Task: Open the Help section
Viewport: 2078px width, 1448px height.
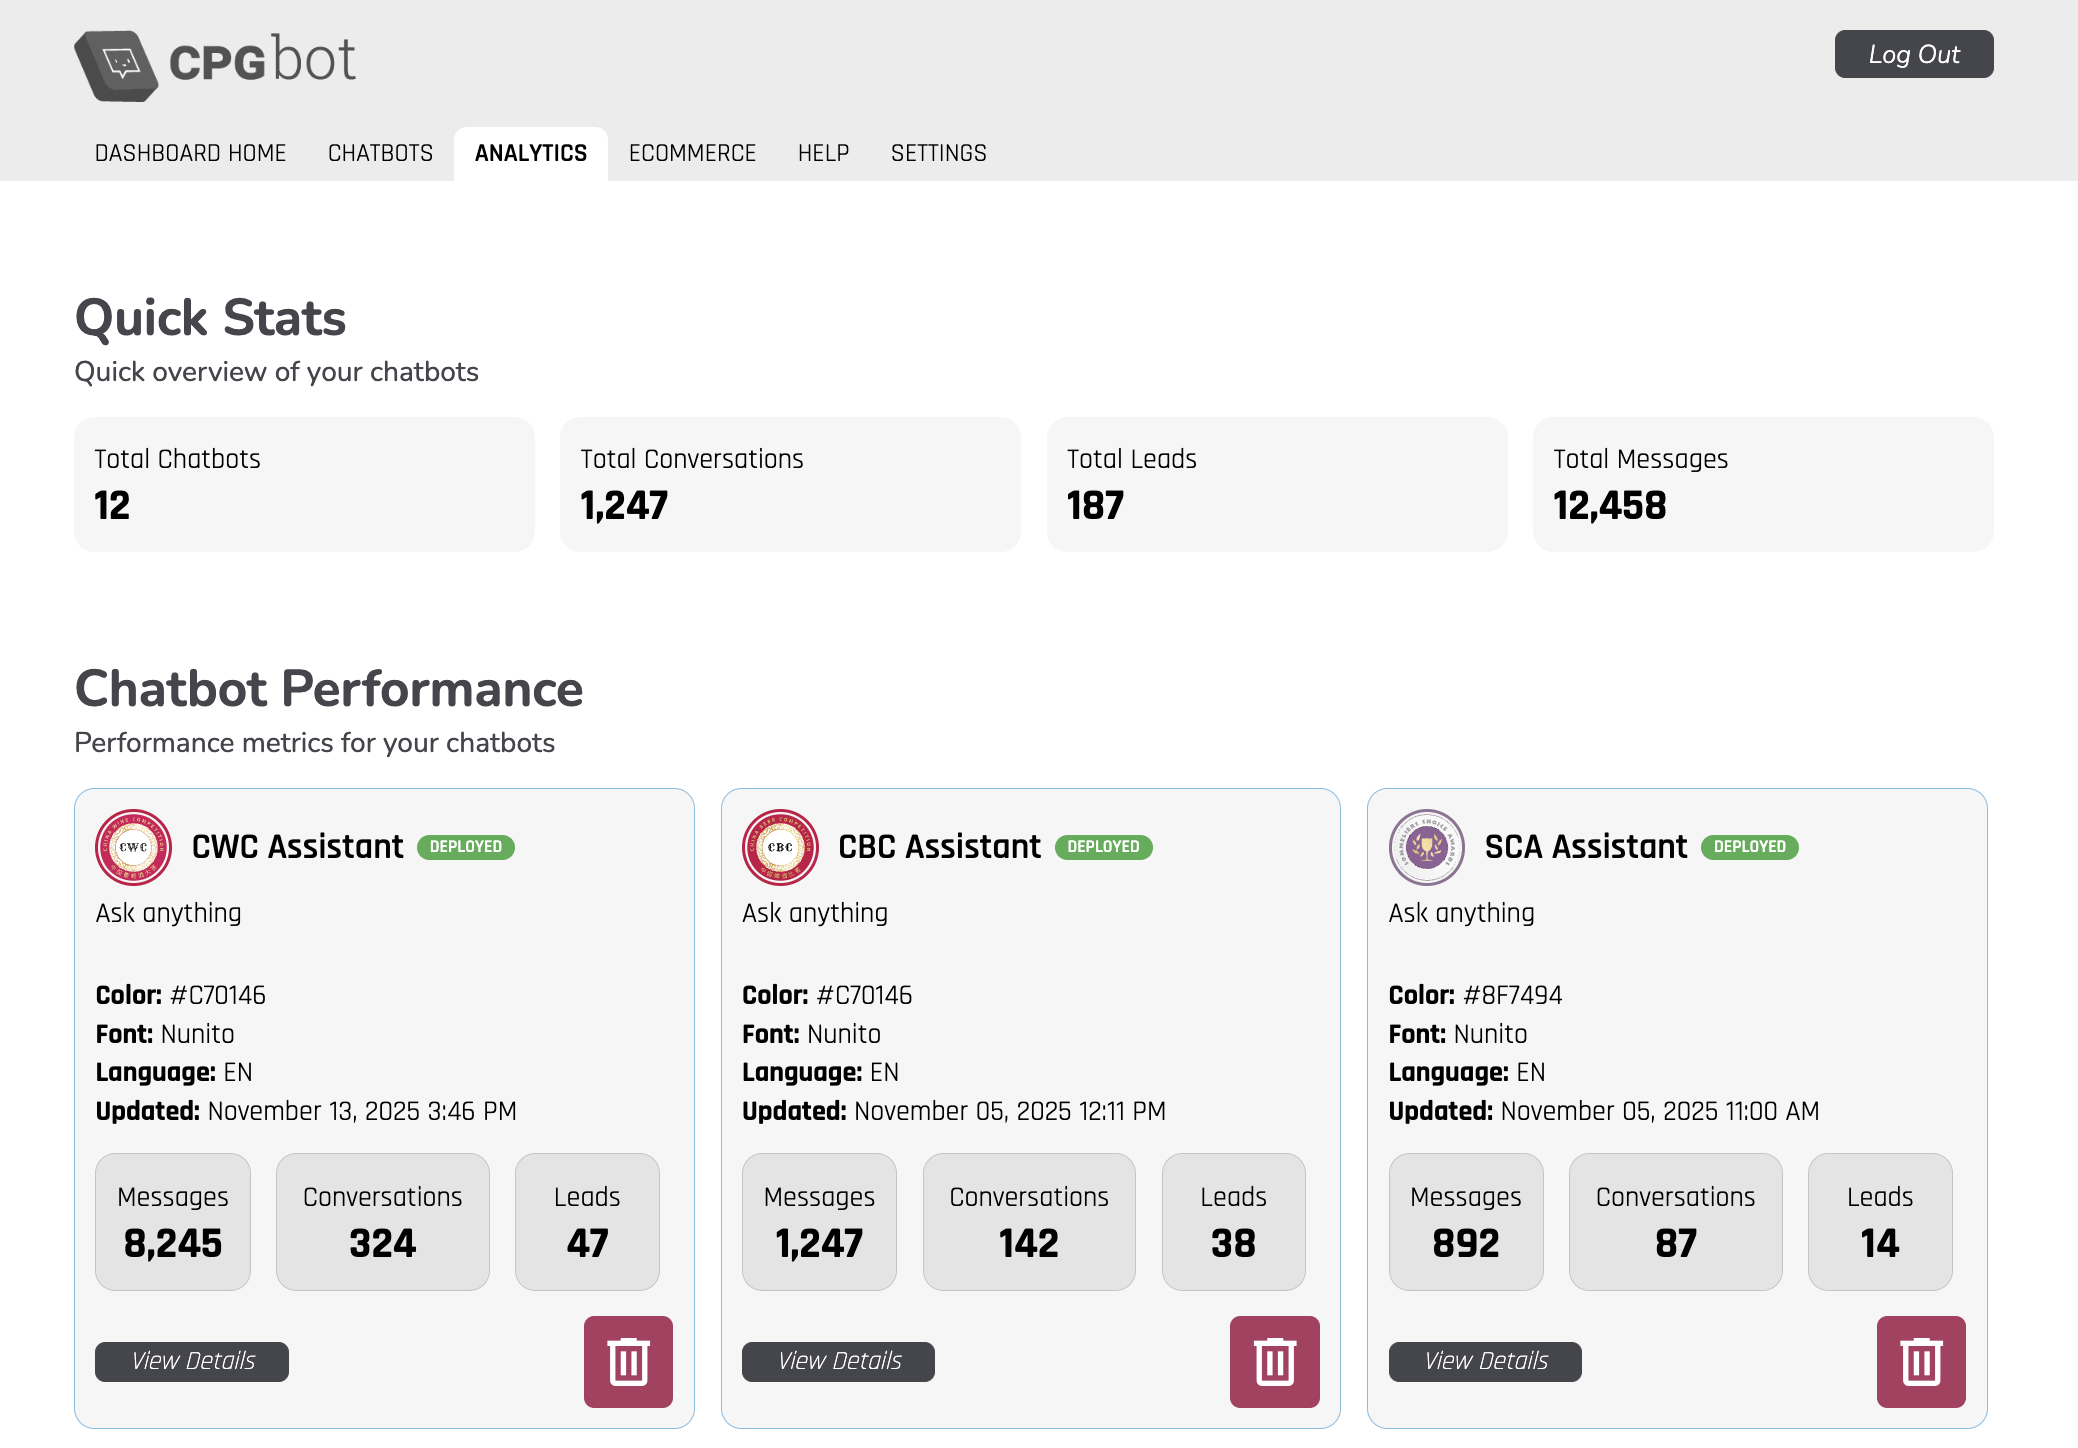Action: [x=823, y=153]
